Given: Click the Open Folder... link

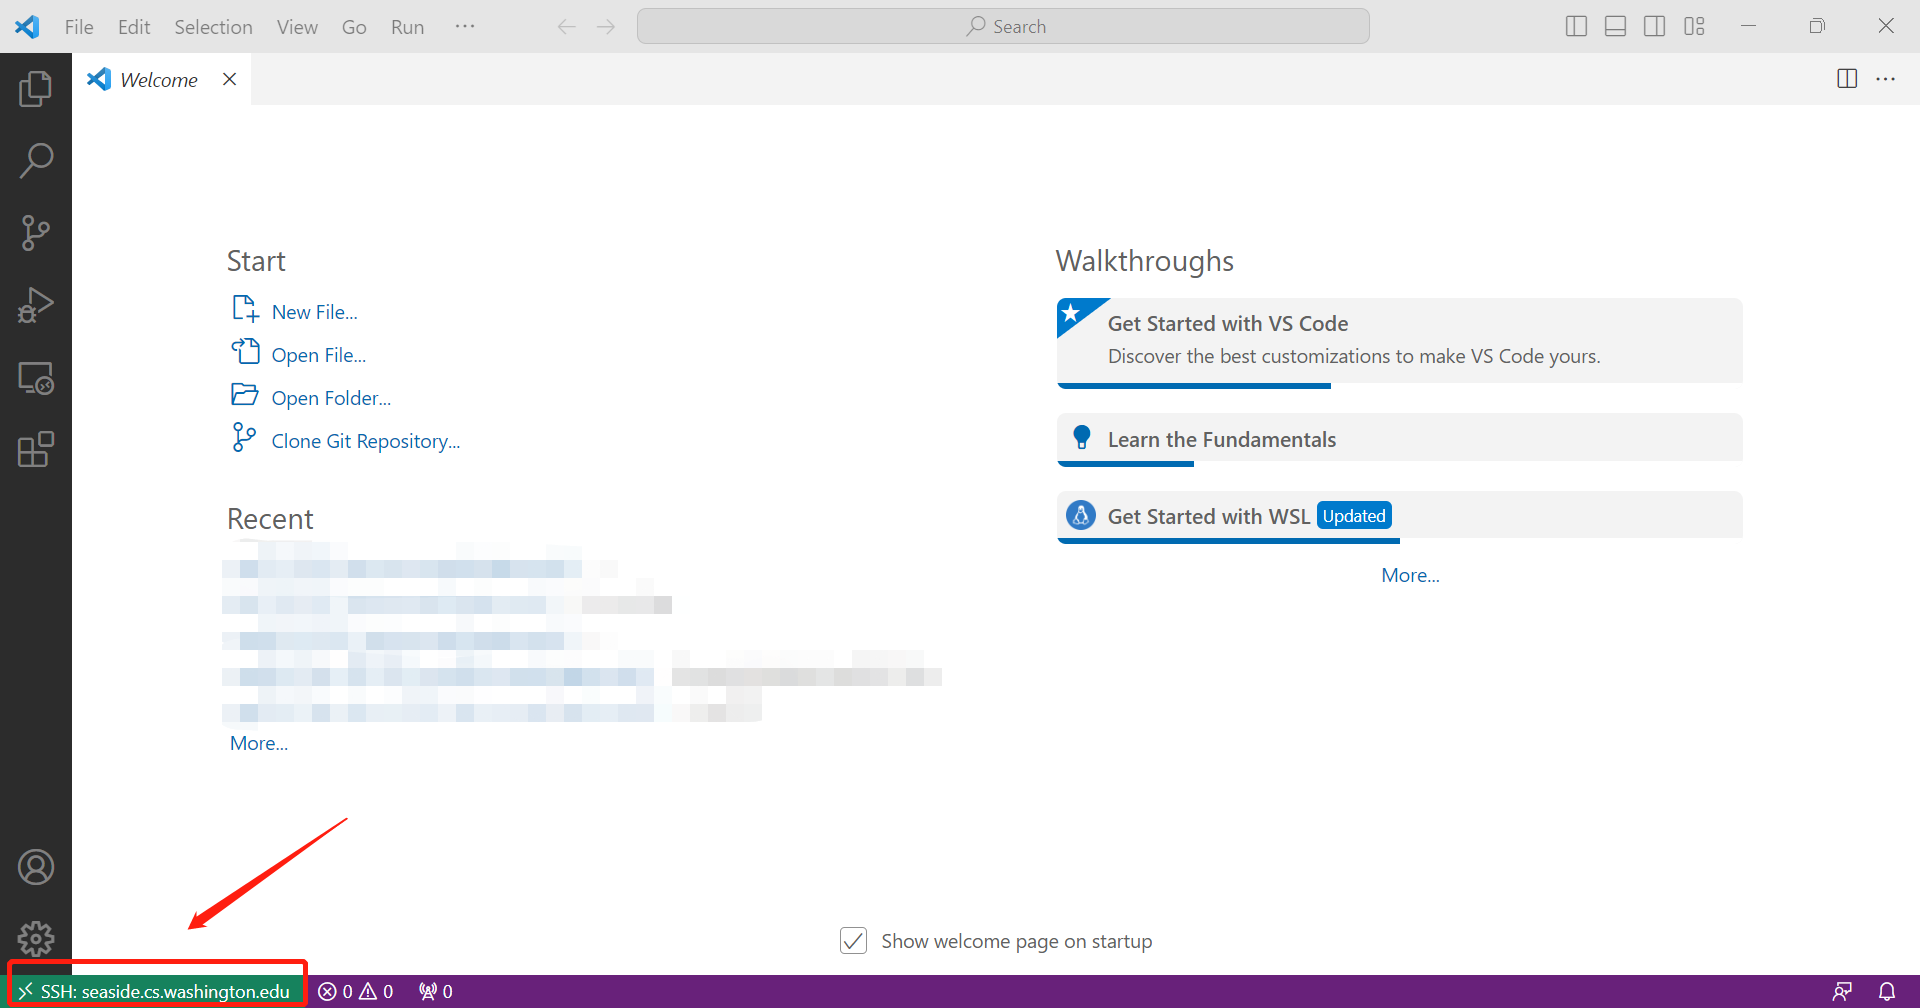Looking at the screenshot, I should point(331,398).
